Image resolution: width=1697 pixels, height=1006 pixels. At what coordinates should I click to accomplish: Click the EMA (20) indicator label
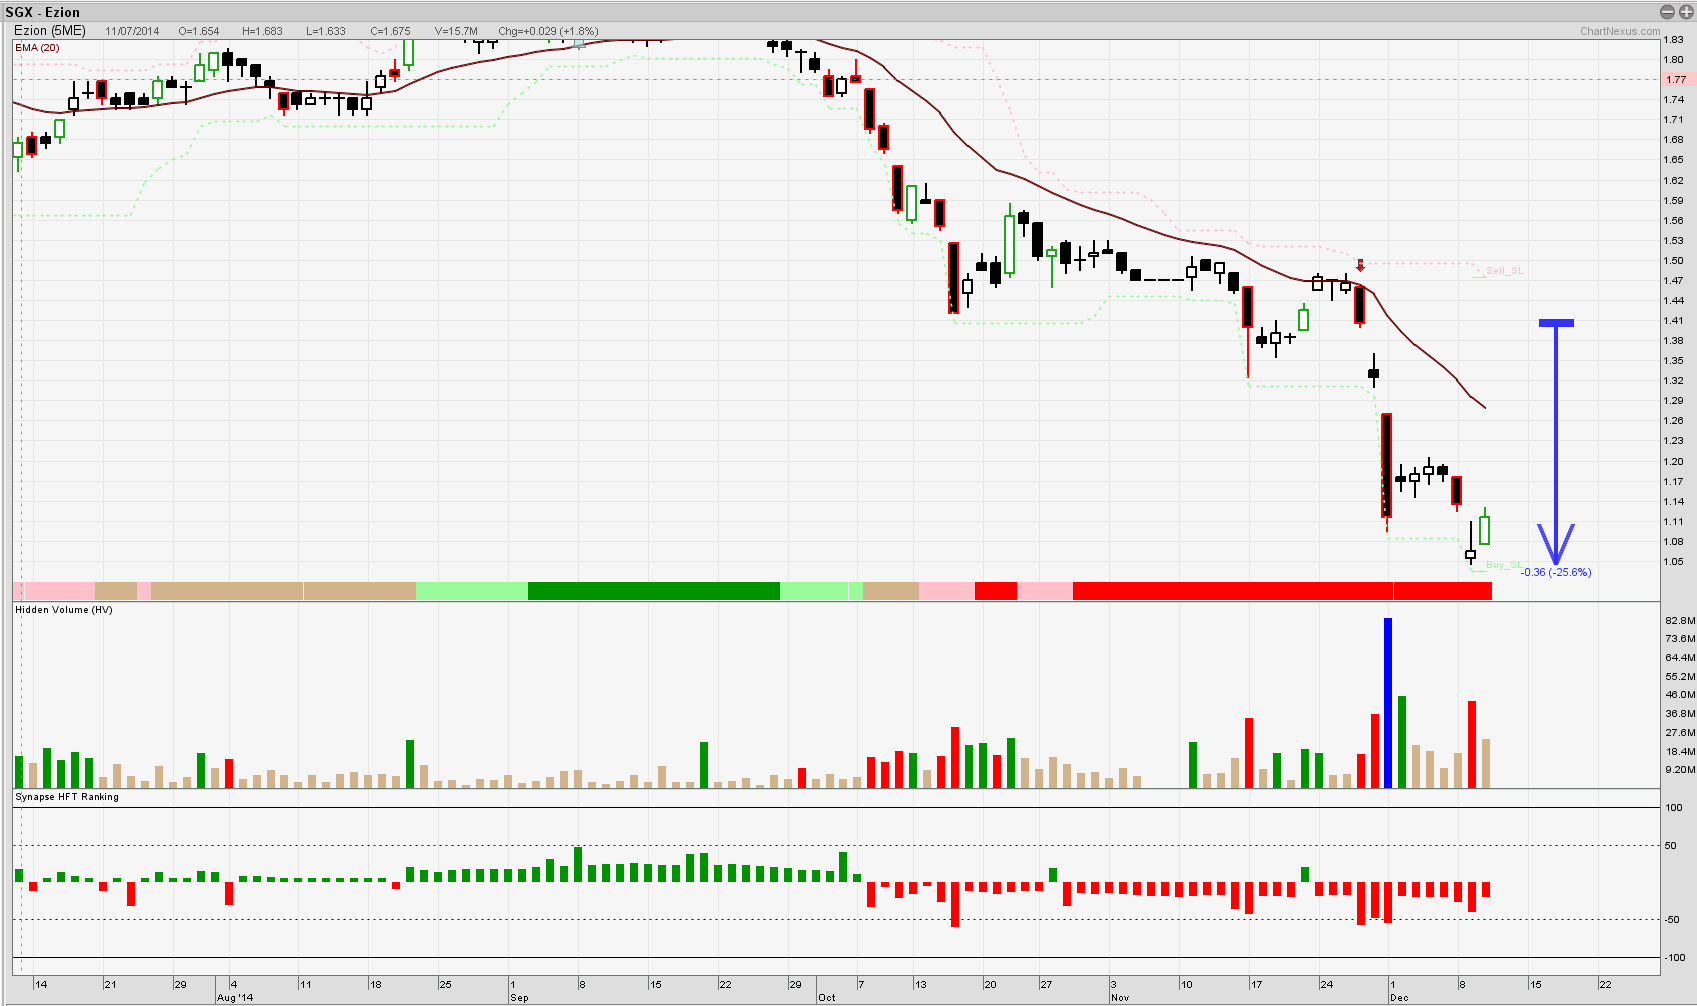click(x=37, y=48)
